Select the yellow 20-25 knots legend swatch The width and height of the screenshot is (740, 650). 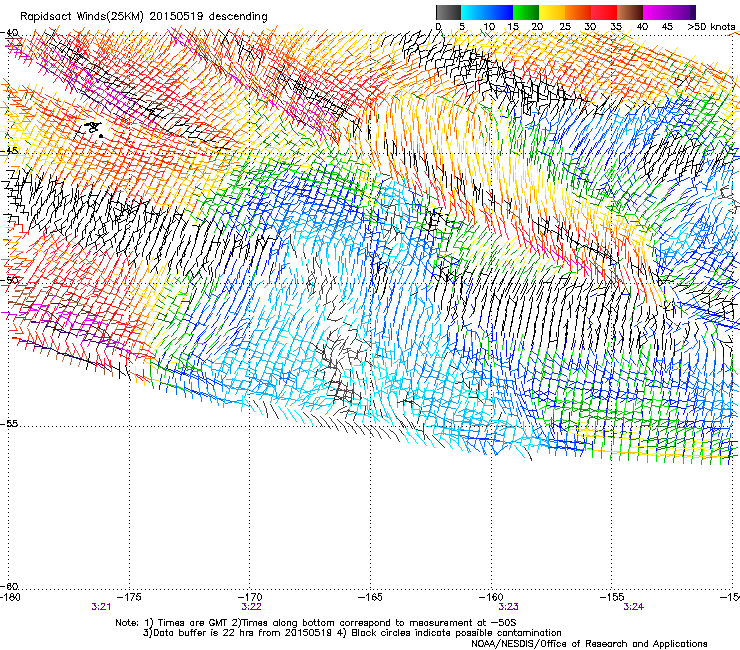552,12
